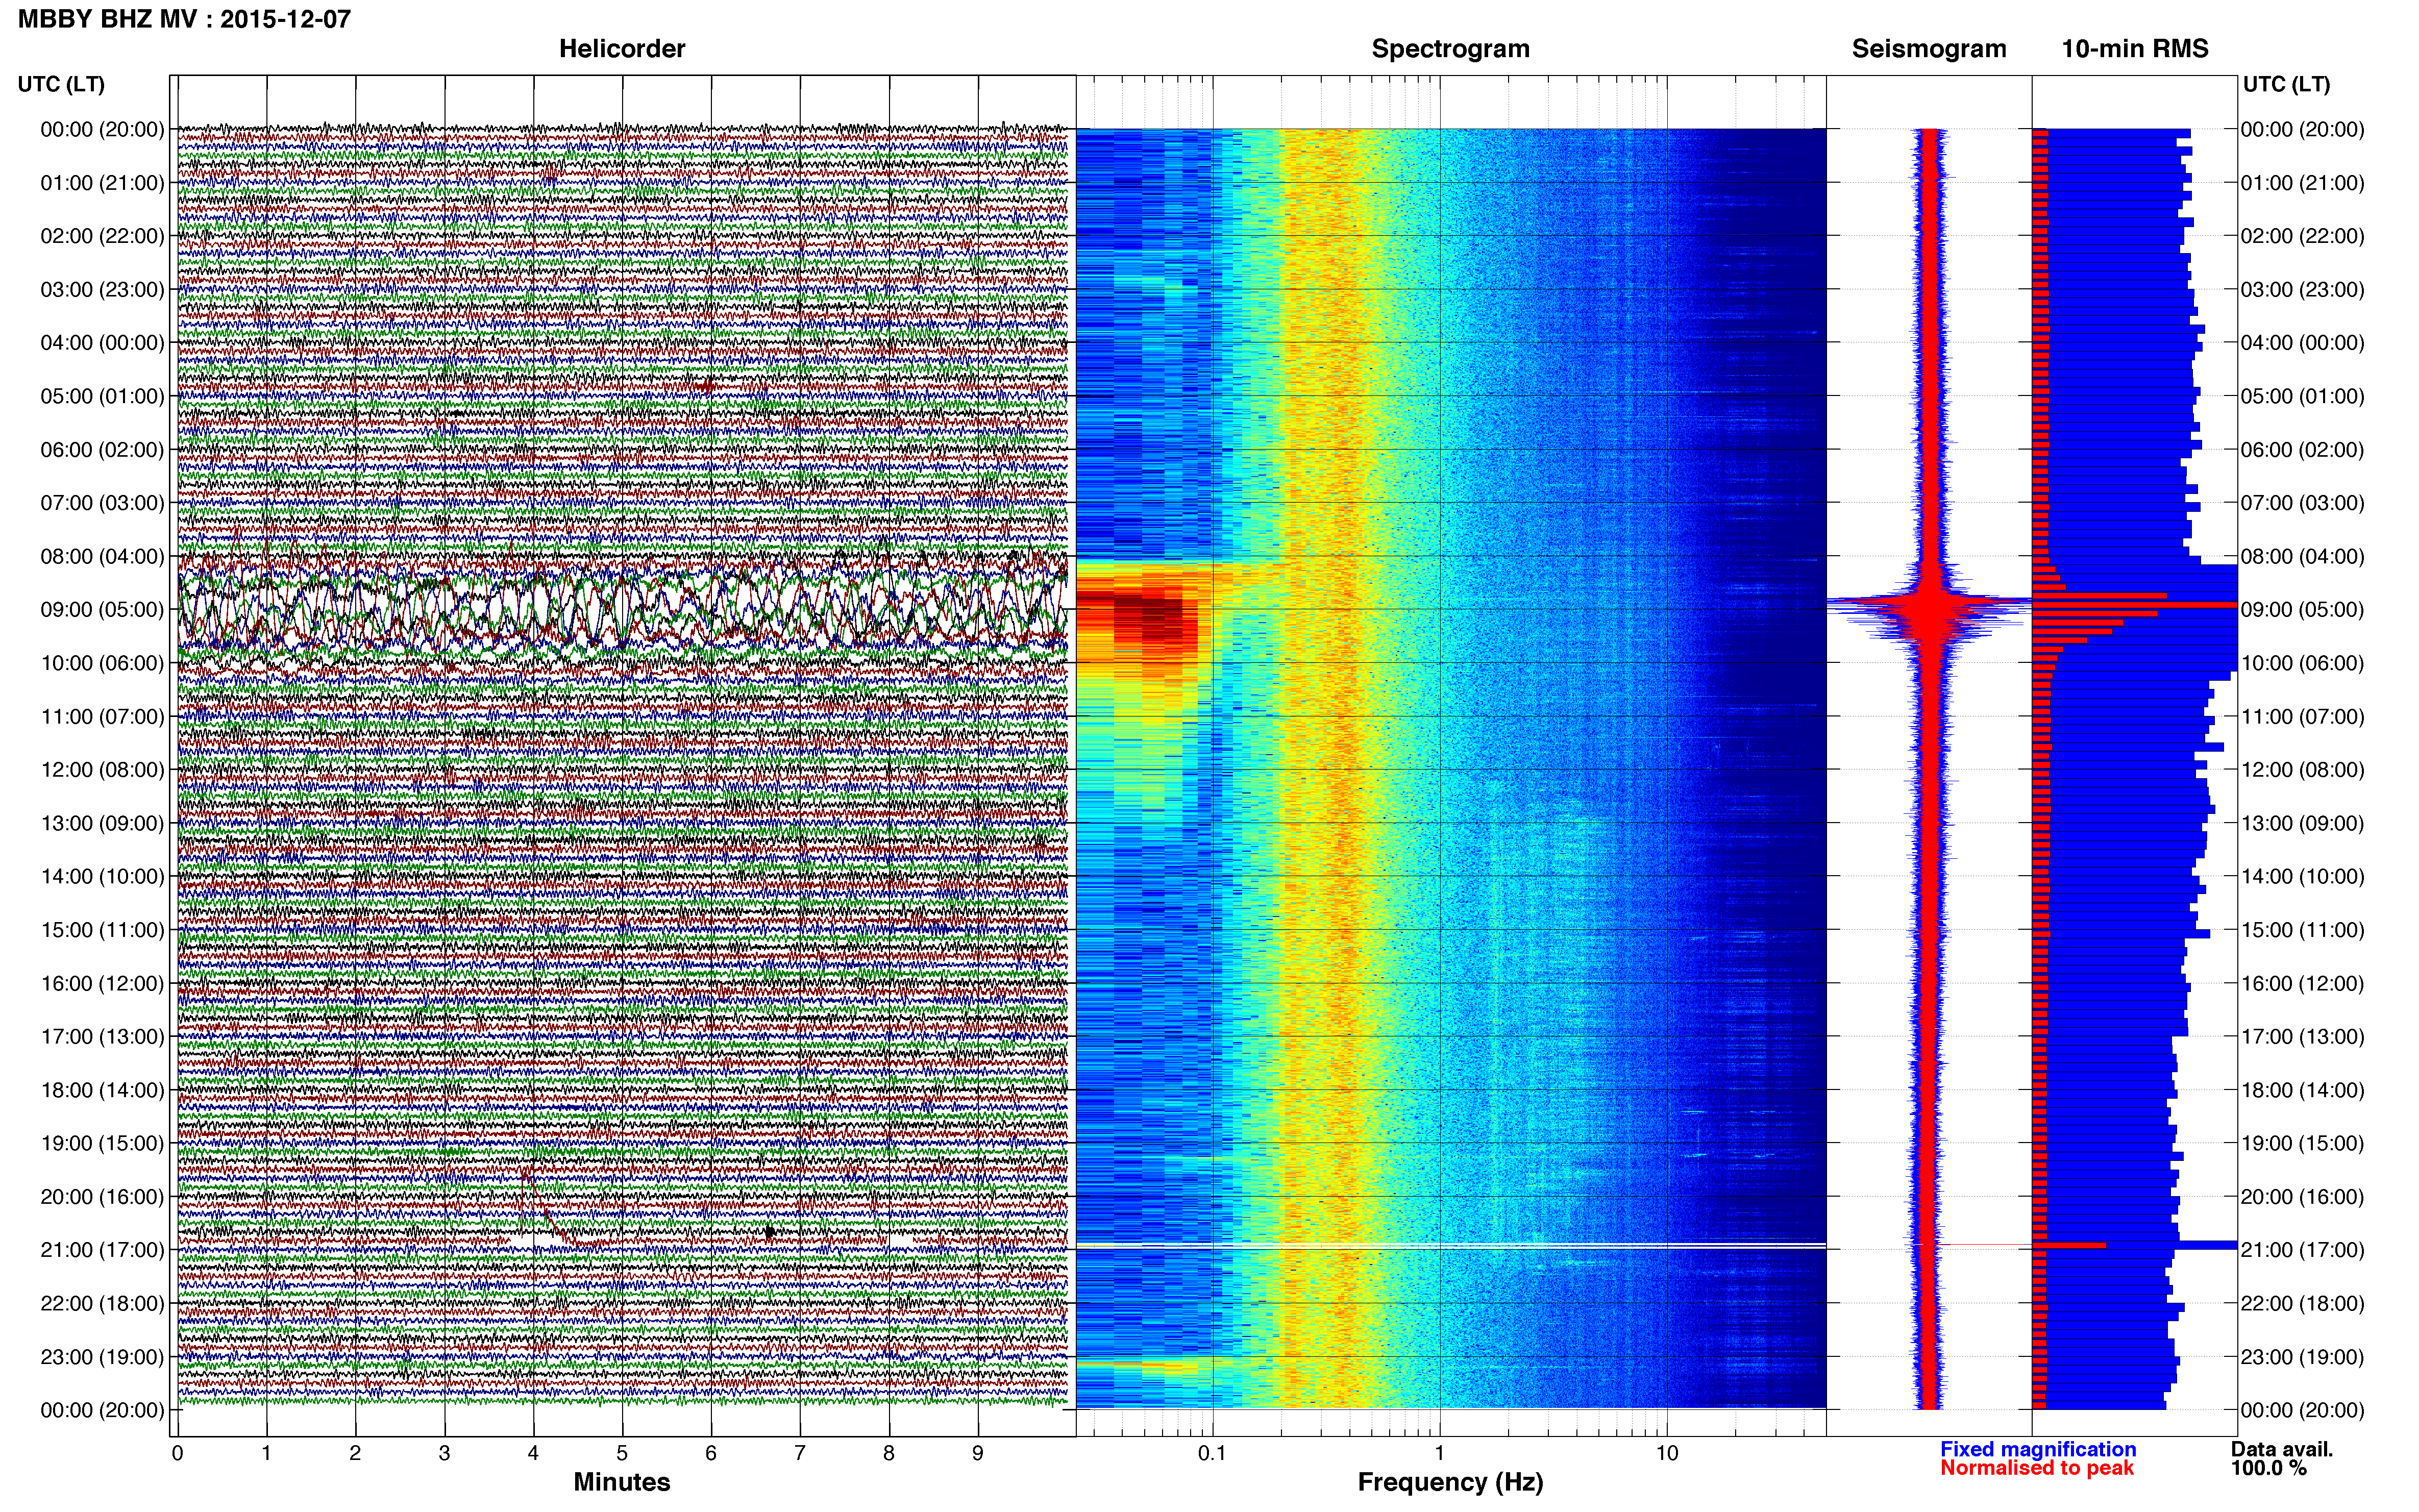Click the 'Minutes' axis label
Viewport: 2419px width, 1512px height.
622,1482
